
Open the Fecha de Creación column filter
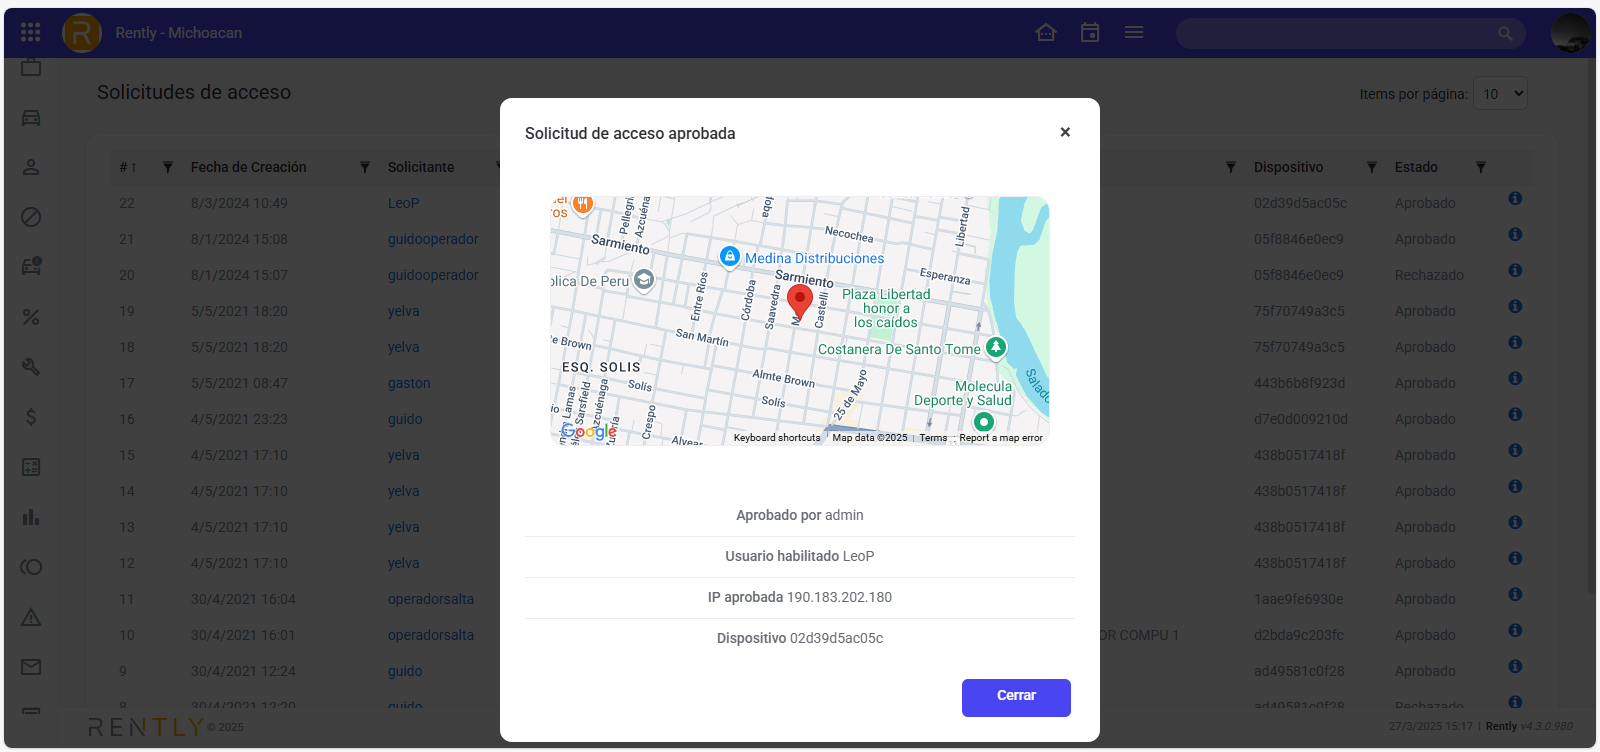(x=365, y=167)
